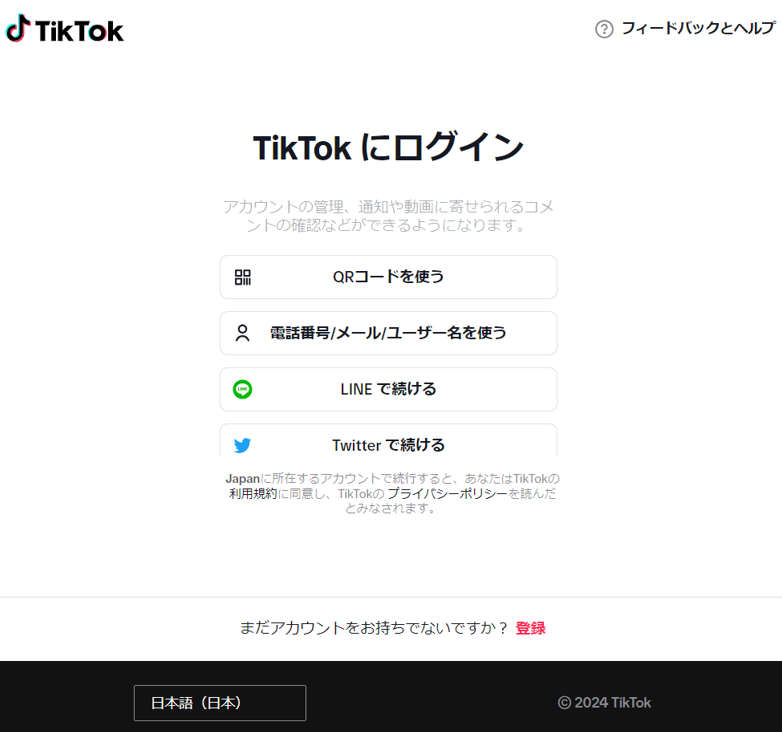This screenshot has height=732, width=782.
Task: Click まだアカウントをお持ちでないですか text
Action: click(x=374, y=628)
